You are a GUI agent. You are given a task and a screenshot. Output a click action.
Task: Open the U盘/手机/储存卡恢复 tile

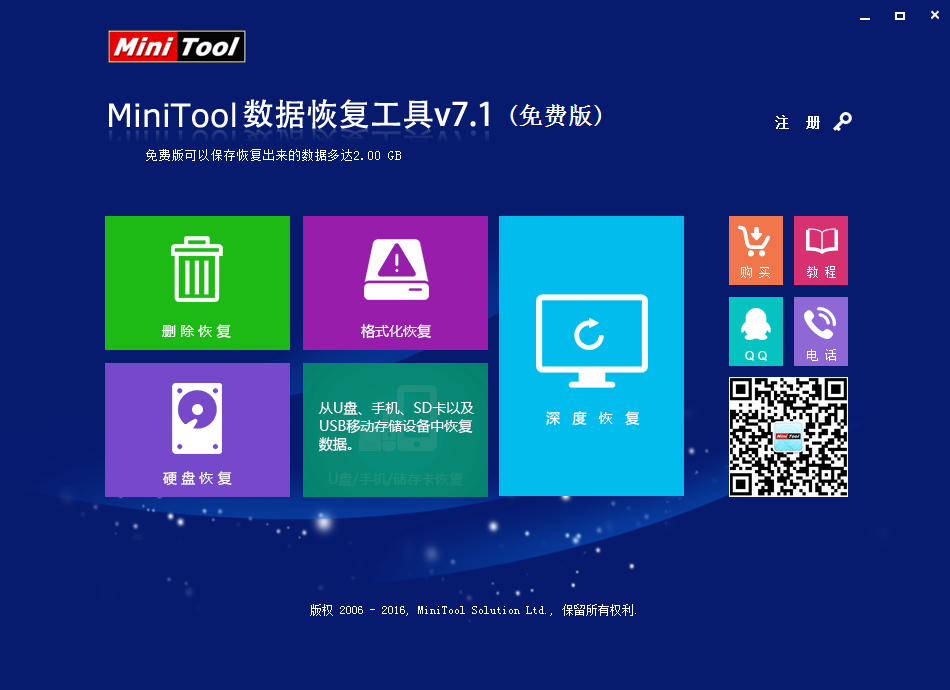(395, 430)
